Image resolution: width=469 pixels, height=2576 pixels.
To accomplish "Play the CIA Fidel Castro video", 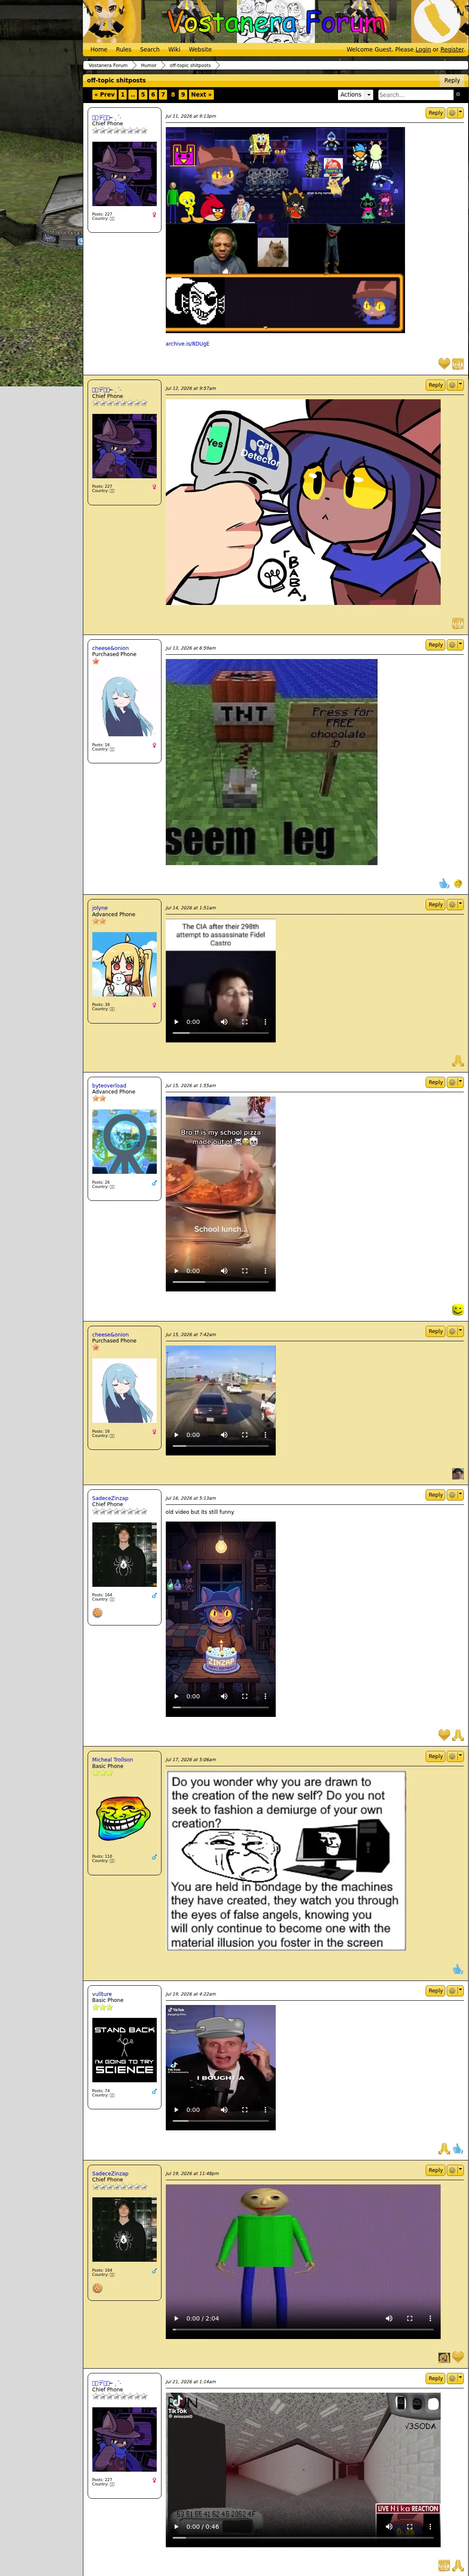I will (x=176, y=1021).
